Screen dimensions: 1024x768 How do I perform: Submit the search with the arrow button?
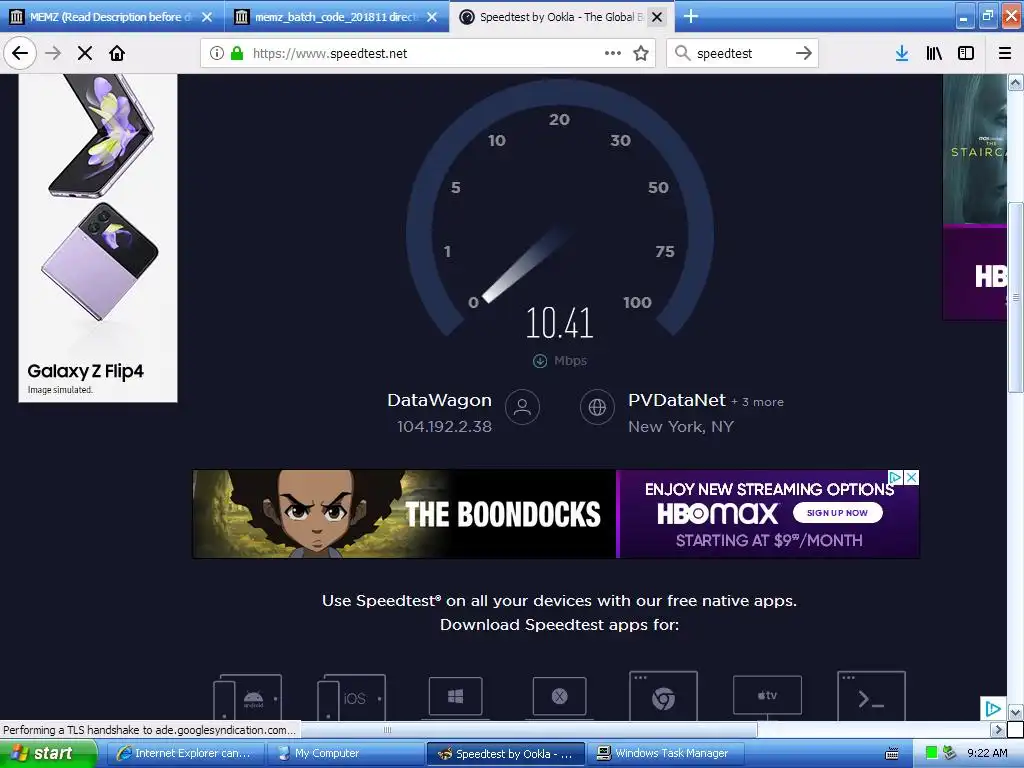tap(804, 53)
